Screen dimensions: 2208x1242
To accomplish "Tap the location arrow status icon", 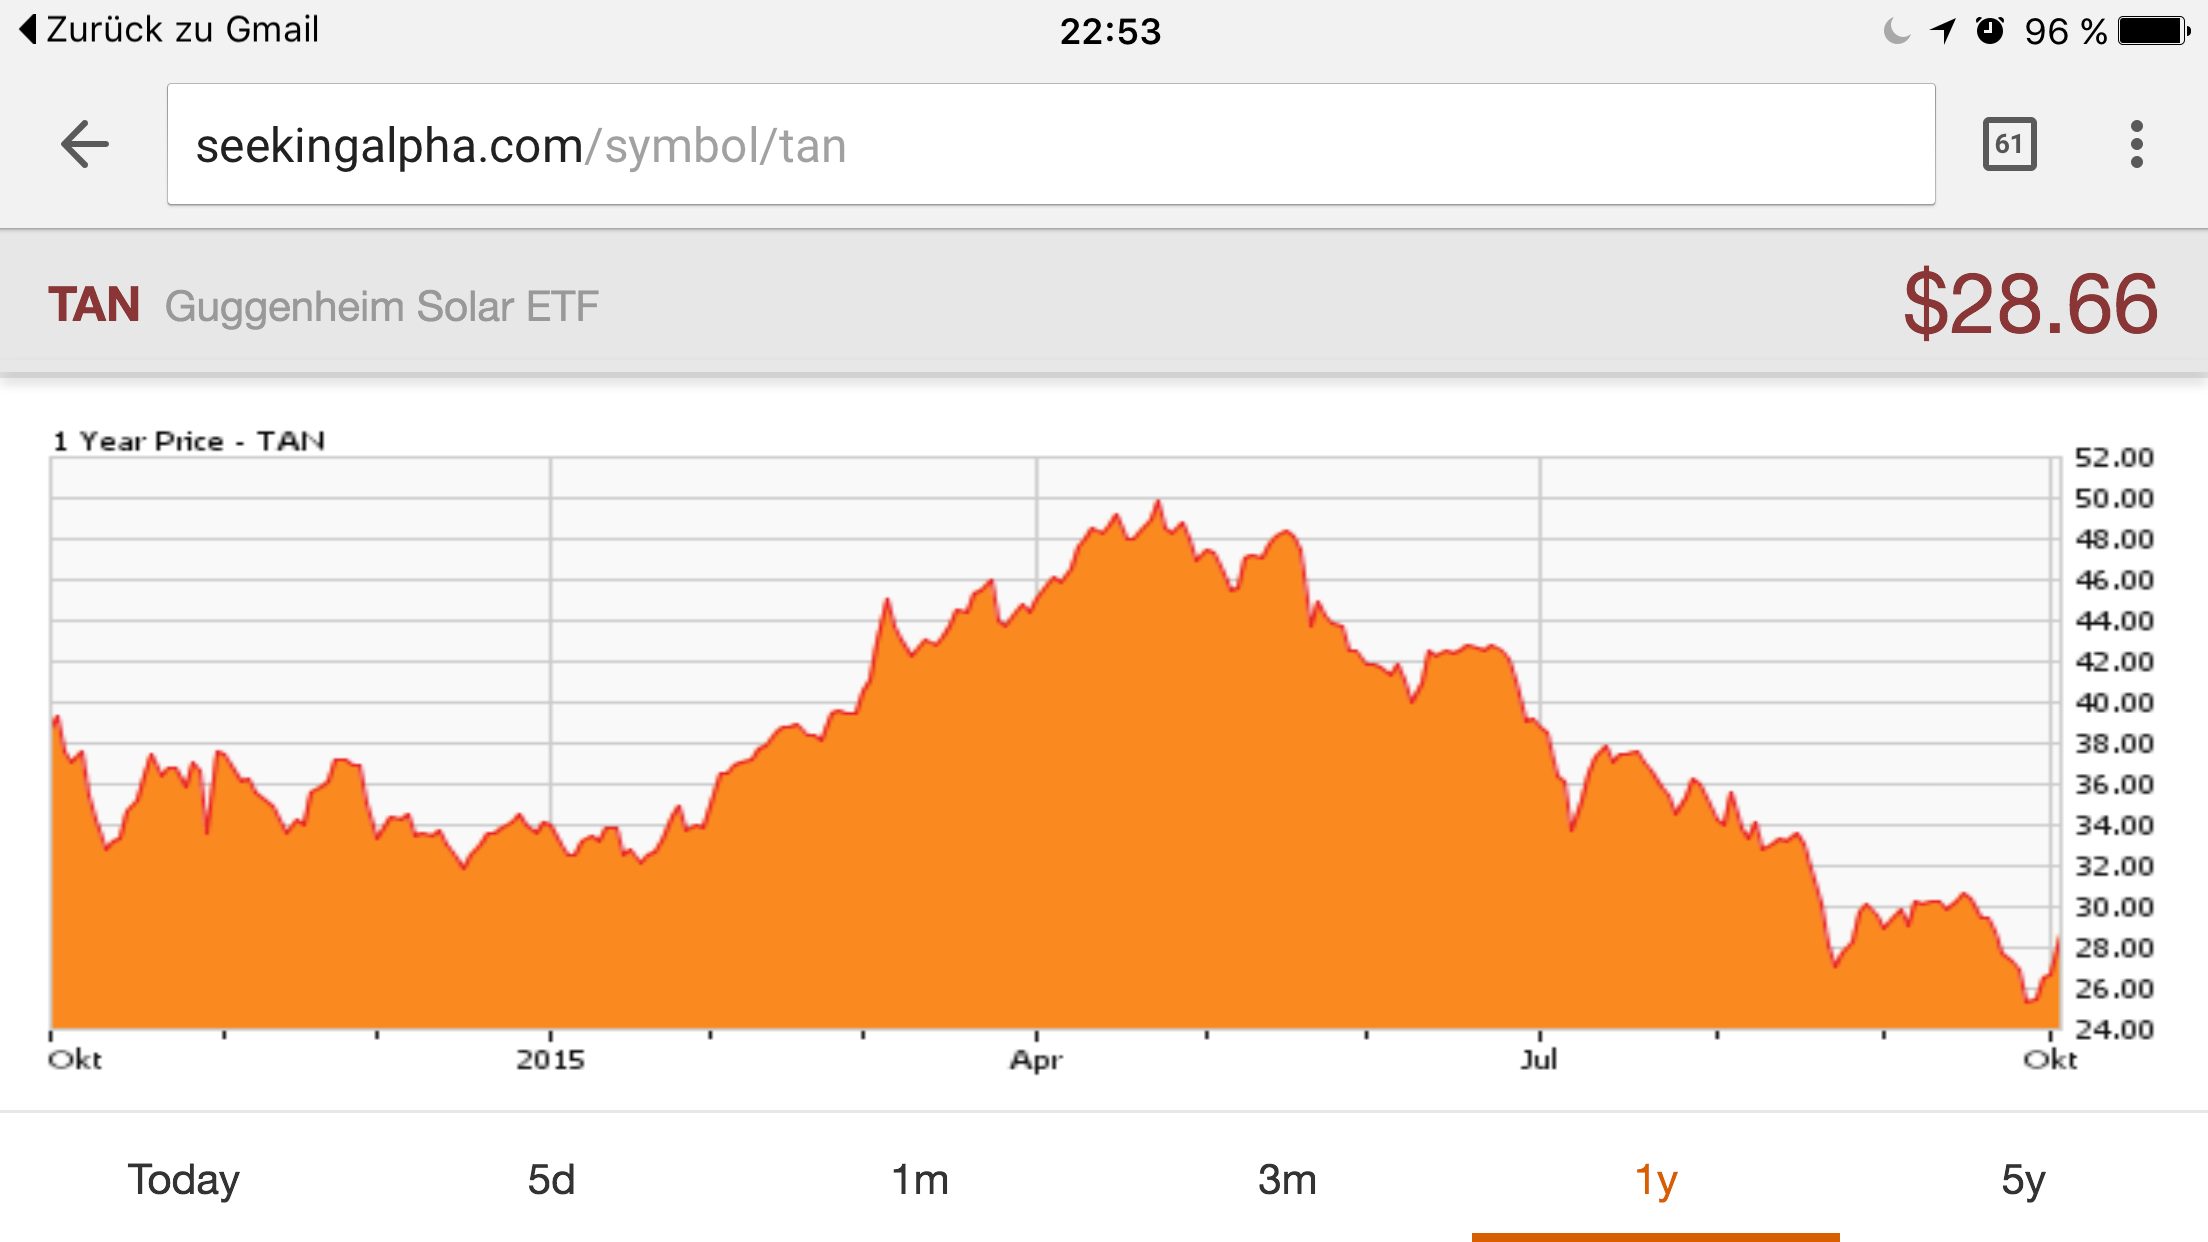I will [x=1943, y=31].
